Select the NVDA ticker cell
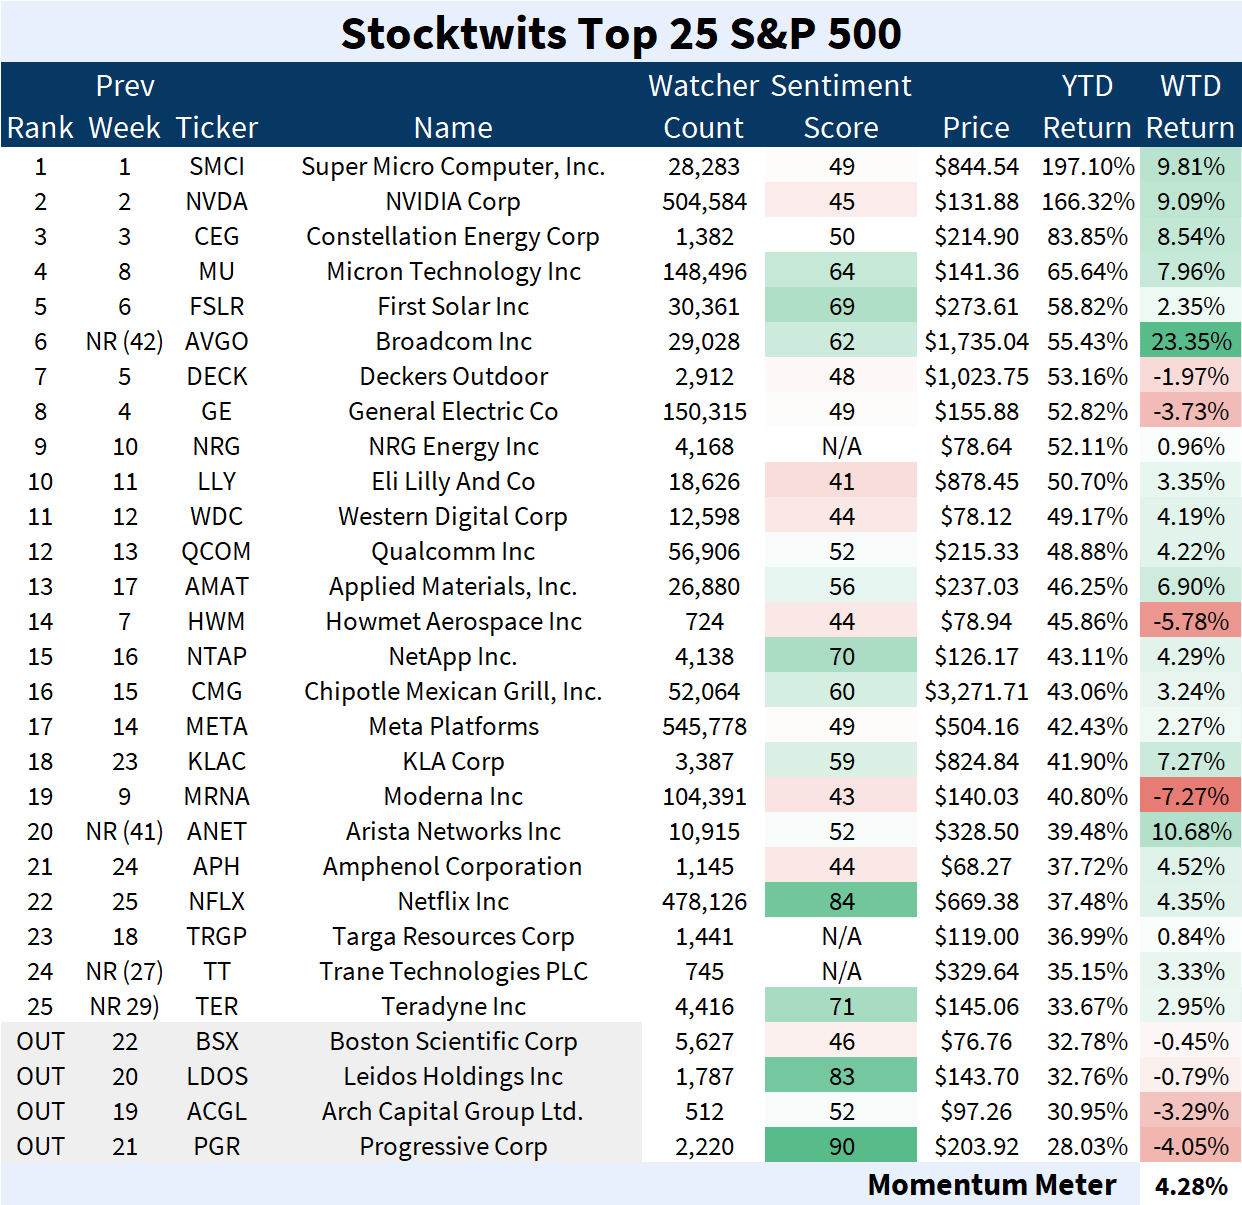 point(217,201)
